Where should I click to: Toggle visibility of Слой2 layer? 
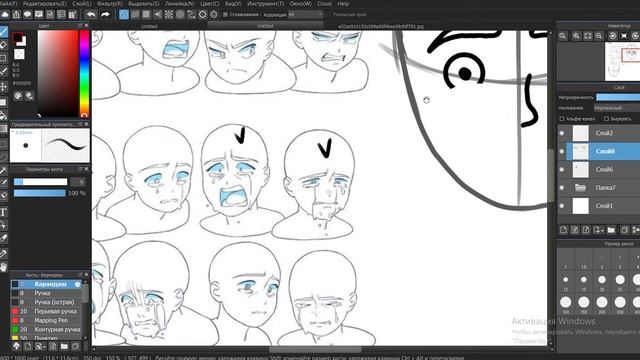click(x=562, y=133)
